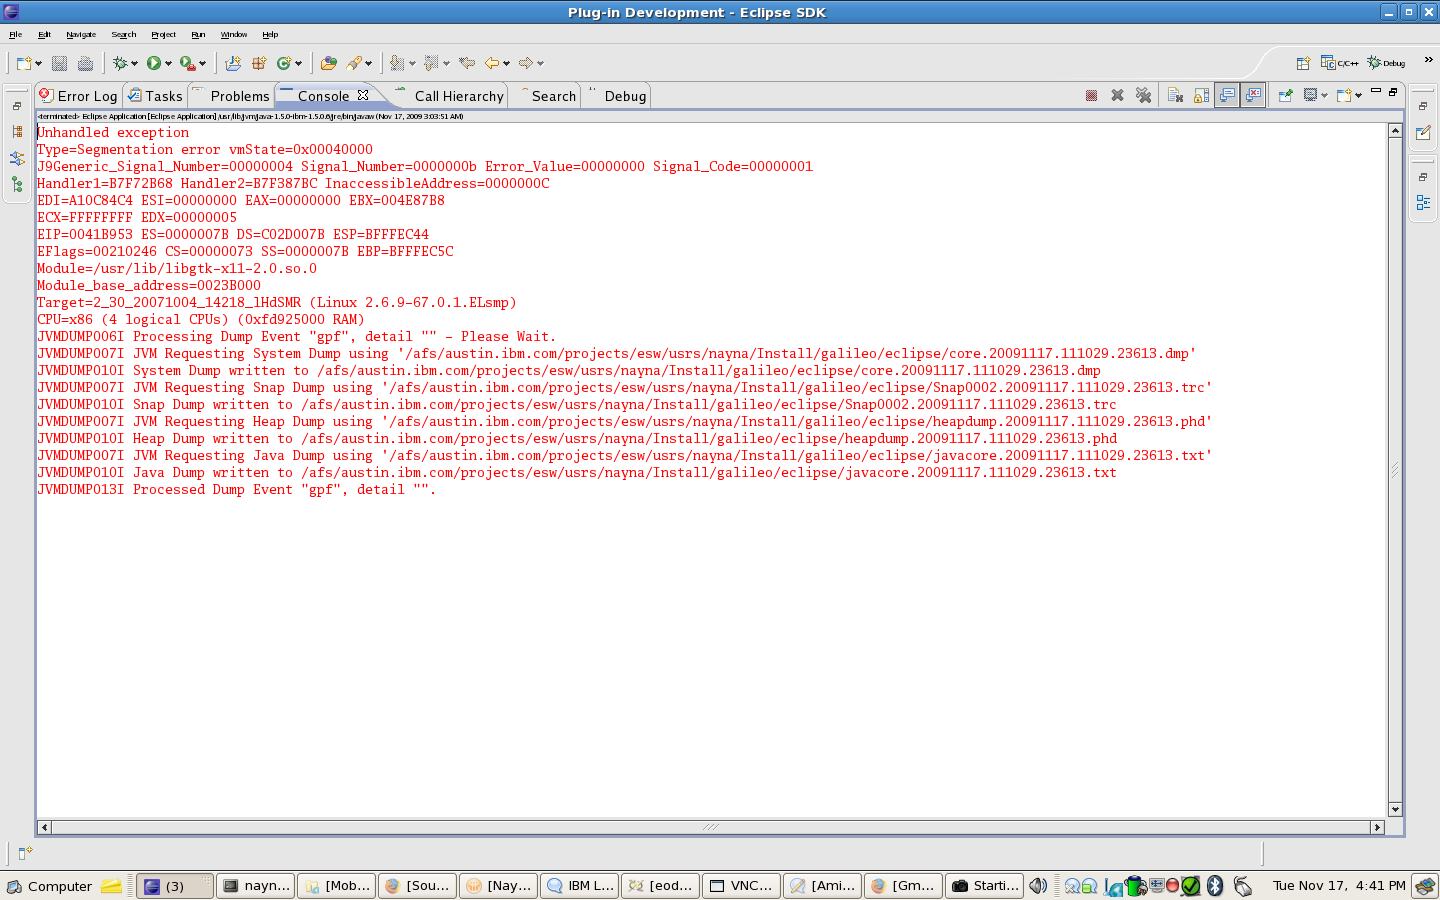
Task: Click the green Run button icon
Action: tap(154, 63)
